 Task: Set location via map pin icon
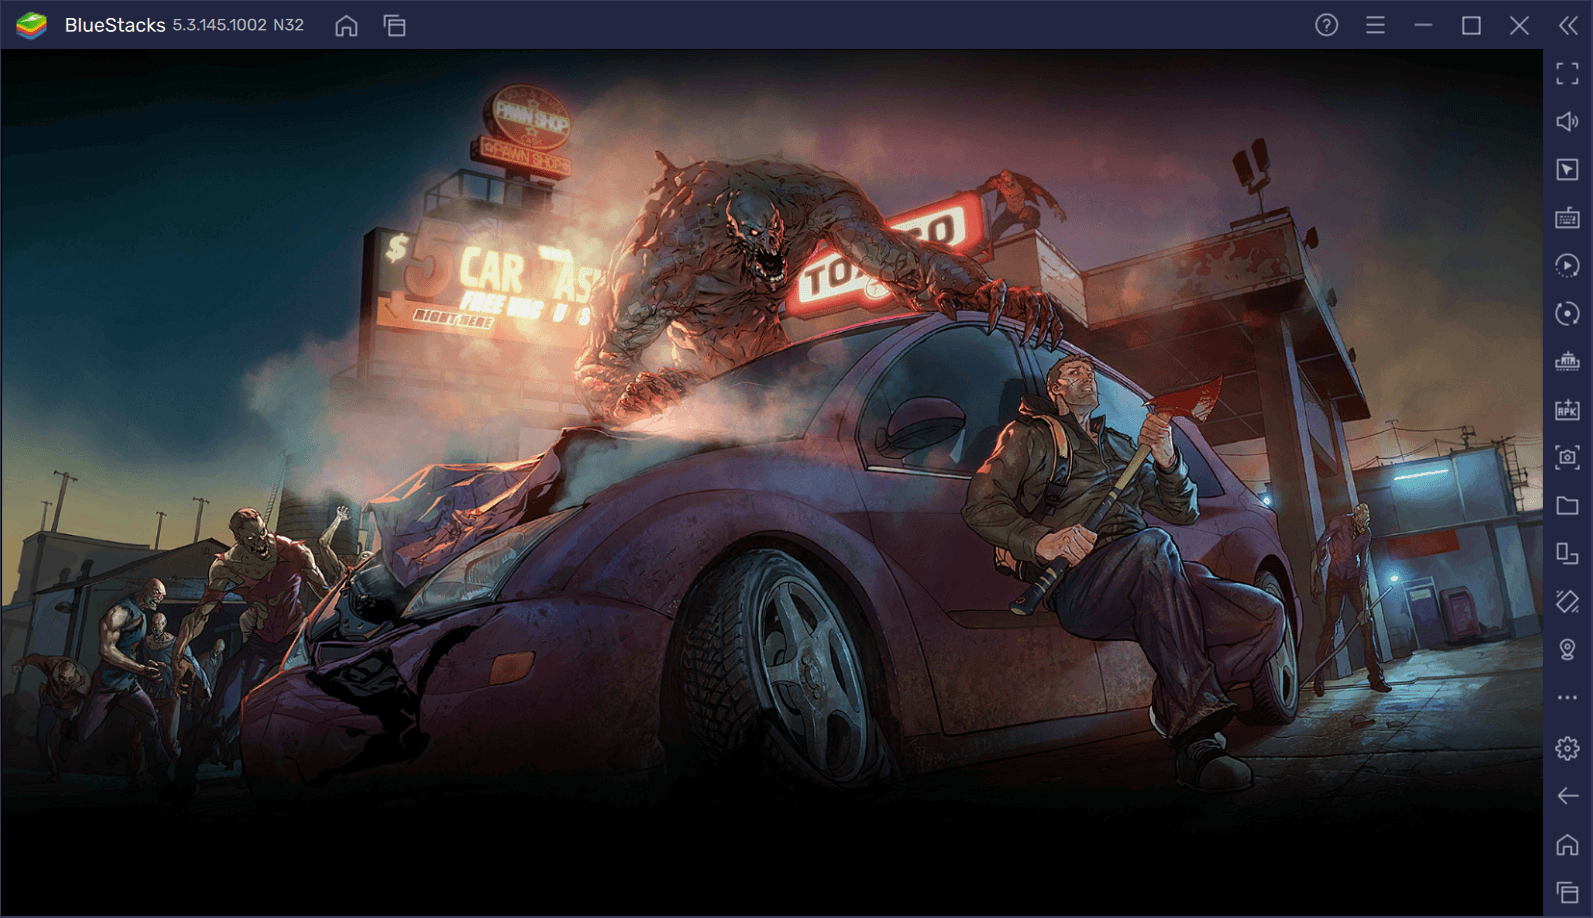coord(1567,650)
